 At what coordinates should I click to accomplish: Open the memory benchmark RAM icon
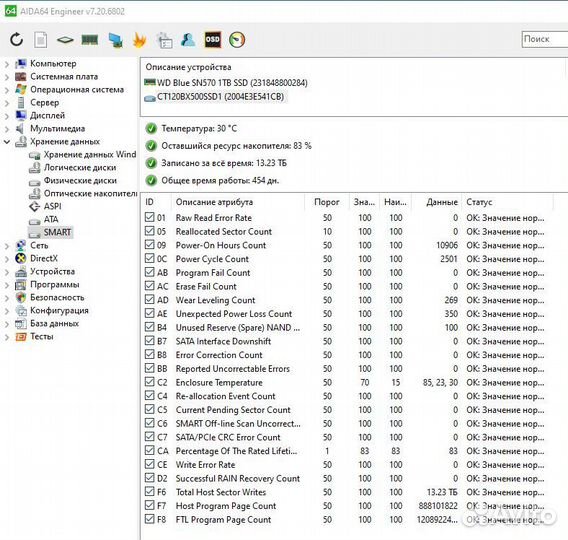pyautogui.click(x=89, y=39)
